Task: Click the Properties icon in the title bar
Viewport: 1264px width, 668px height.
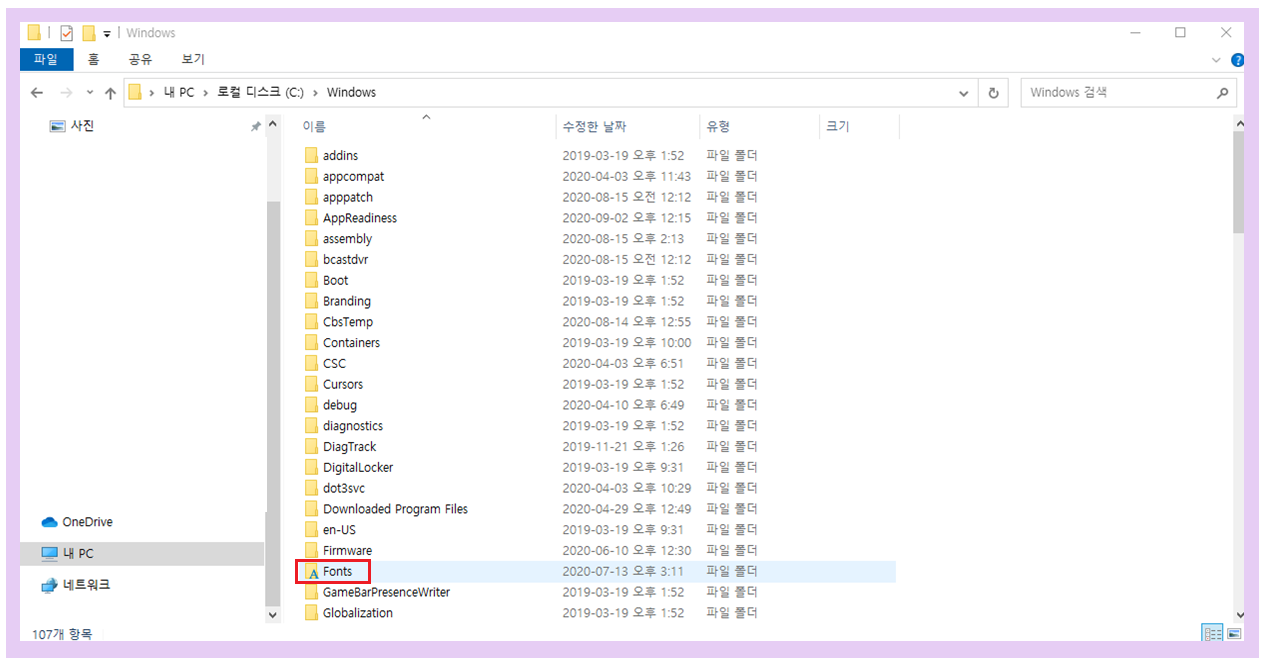Action: point(67,33)
